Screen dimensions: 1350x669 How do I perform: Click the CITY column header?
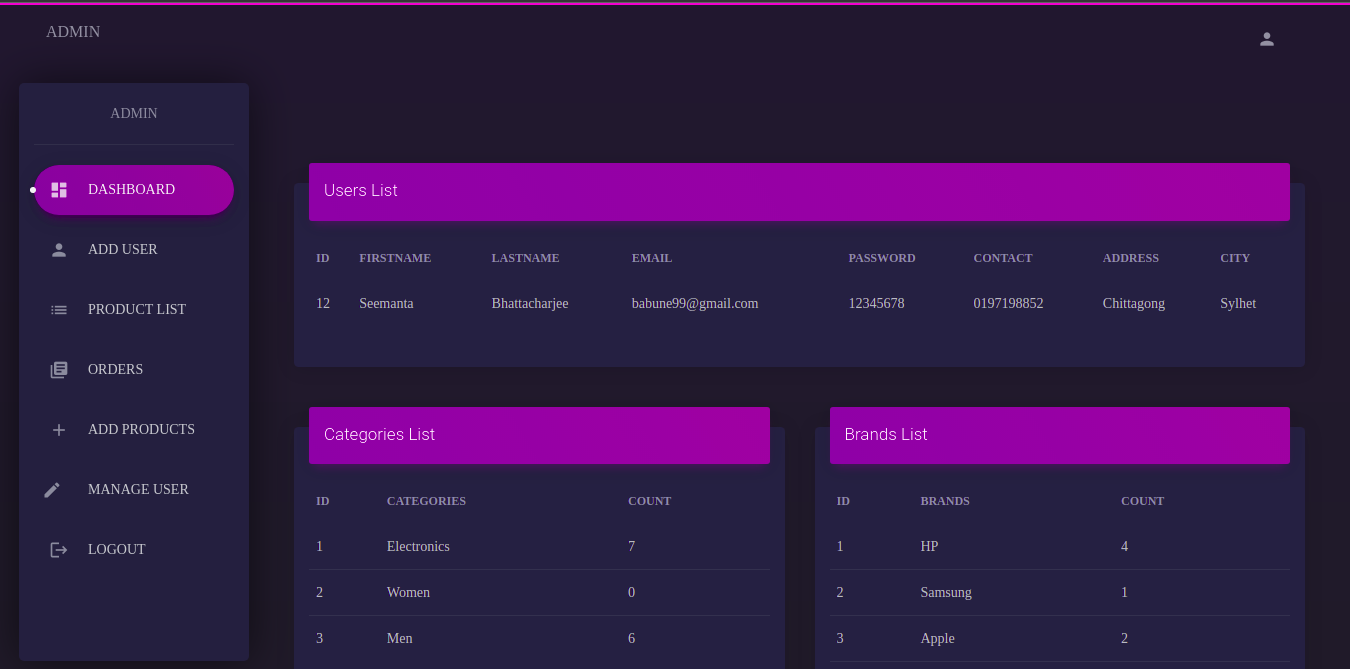(x=1235, y=258)
